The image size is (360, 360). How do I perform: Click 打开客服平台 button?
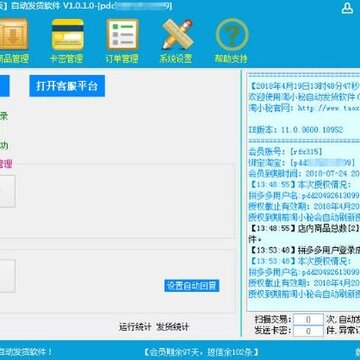coord(67,86)
